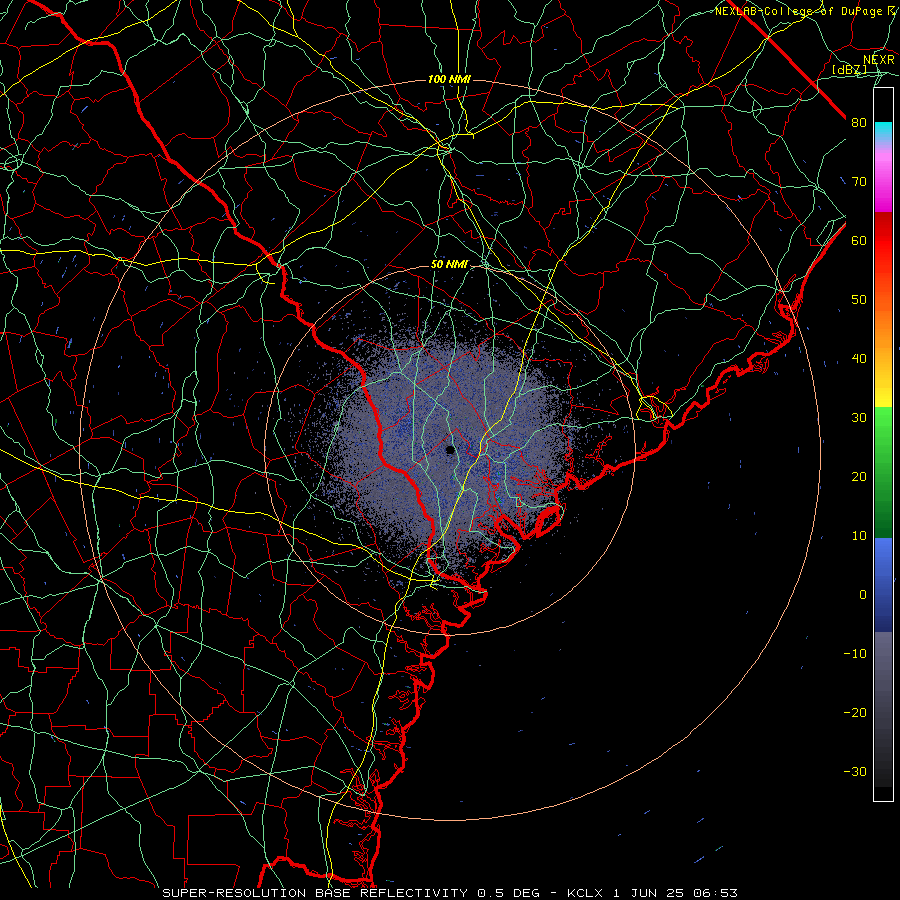Click the "100 NMI" range ring label
This screenshot has width=900, height=900.
[x=449, y=79]
